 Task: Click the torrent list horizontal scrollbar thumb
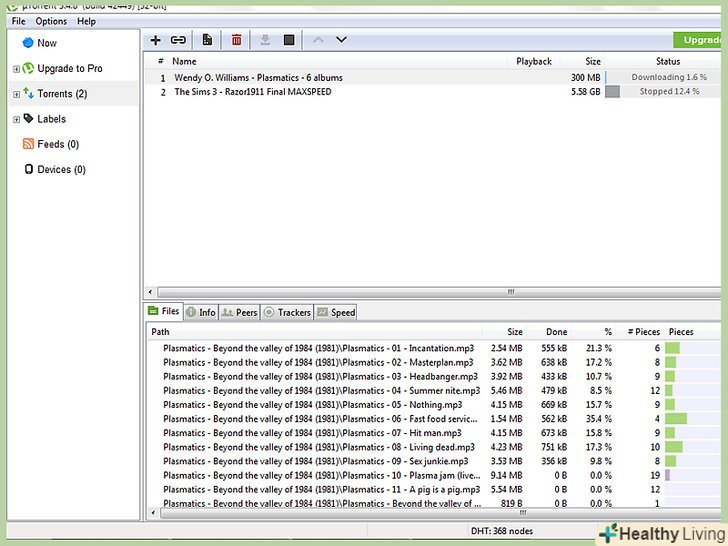[x=439, y=292]
